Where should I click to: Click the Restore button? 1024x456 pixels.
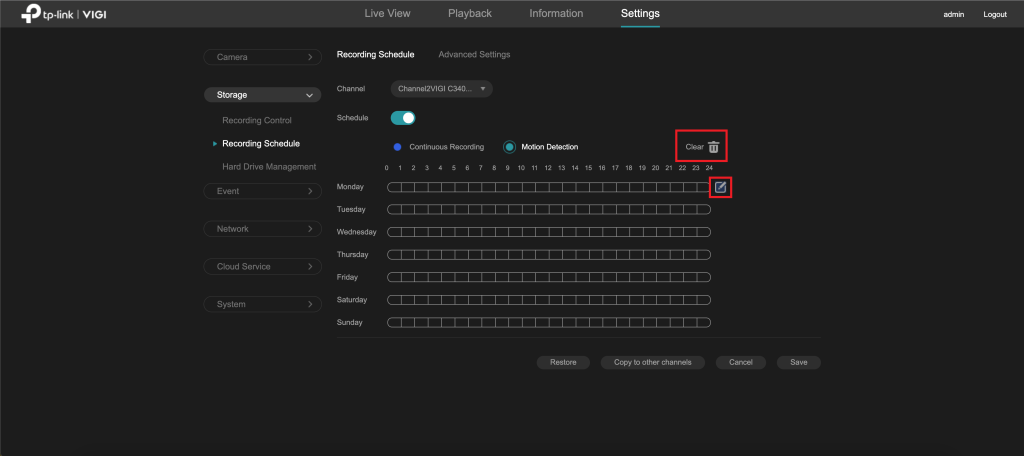click(x=563, y=362)
